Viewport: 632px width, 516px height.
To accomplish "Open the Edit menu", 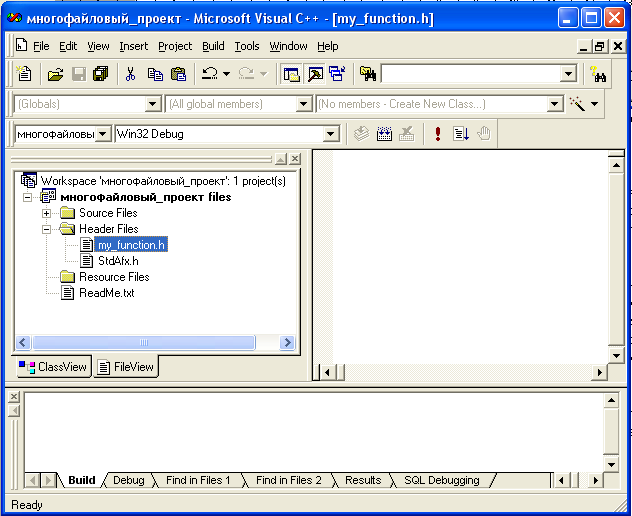I will [68, 46].
